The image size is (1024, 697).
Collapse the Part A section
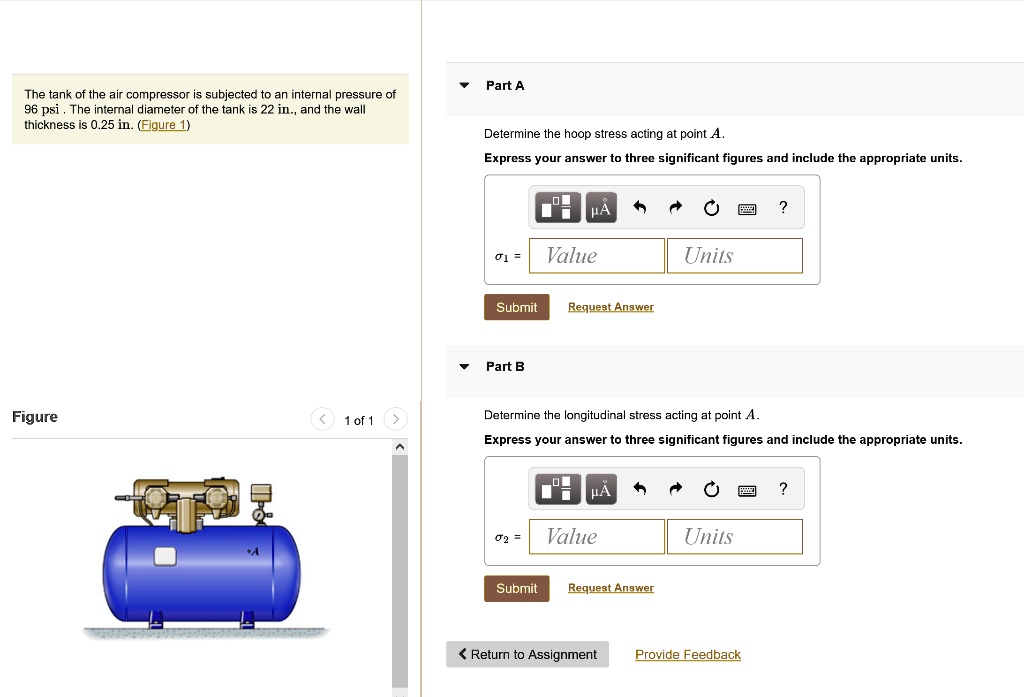point(464,86)
